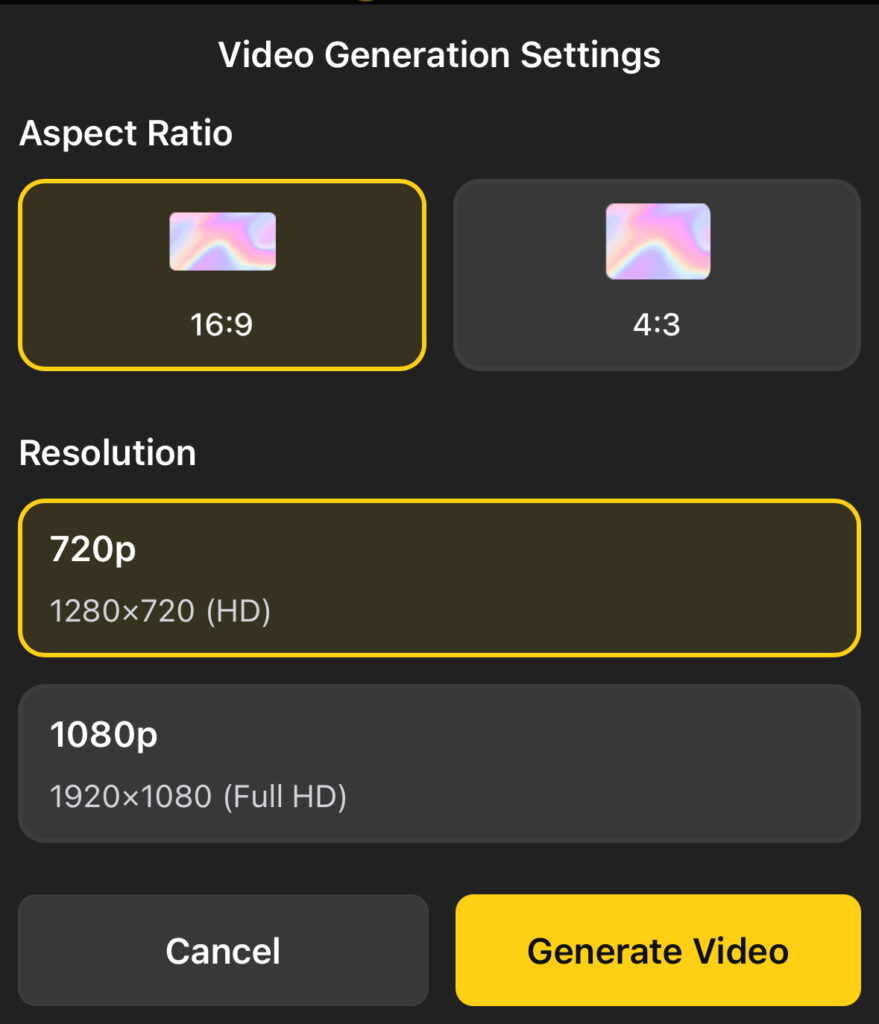Click the Aspect Ratio section heading
Image resolution: width=879 pixels, height=1024 pixels.
click(125, 133)
